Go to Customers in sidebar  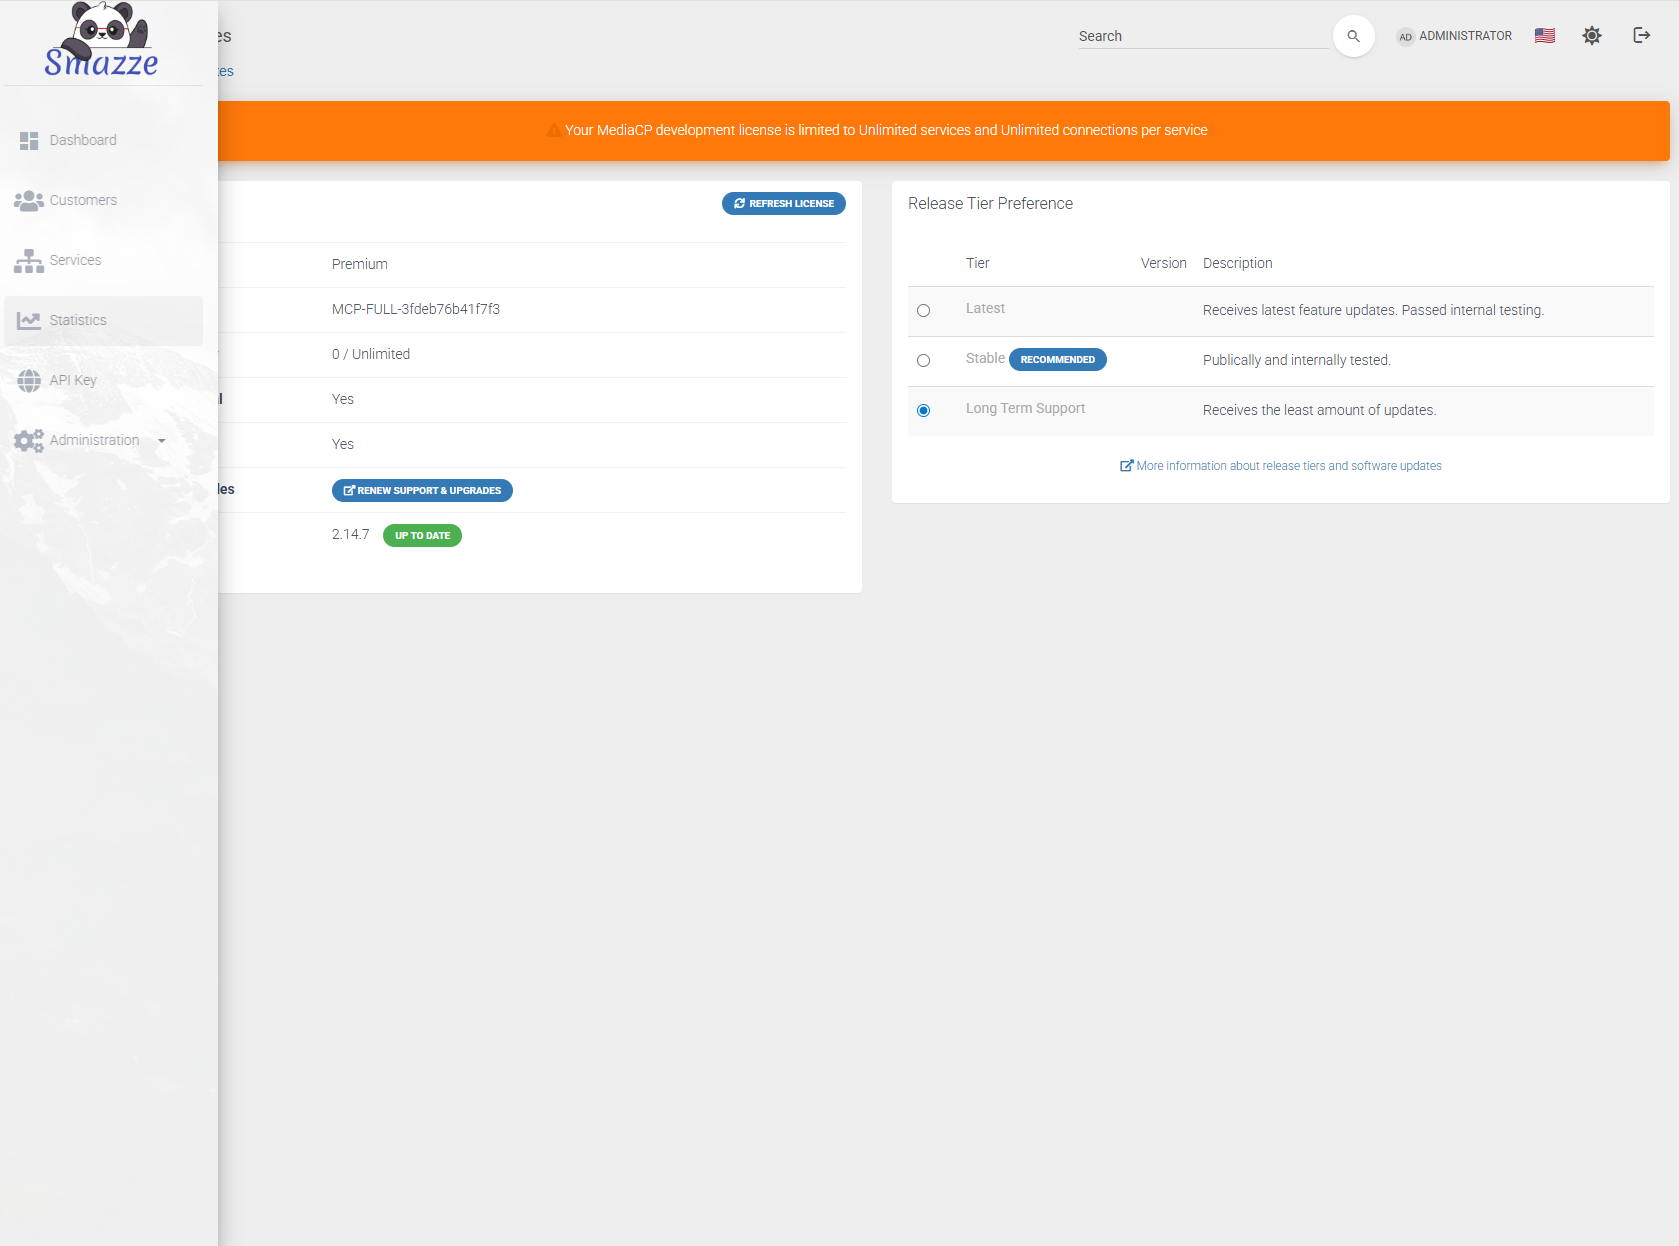pos(83,201)
